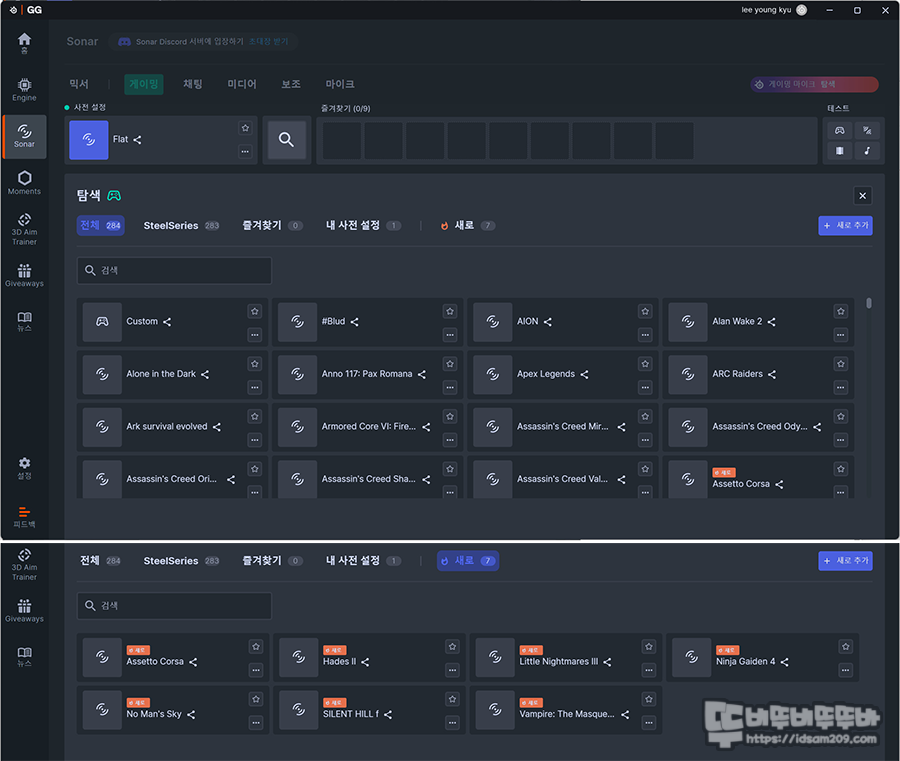Open the Engine section in sidebar

coord(24,90)
